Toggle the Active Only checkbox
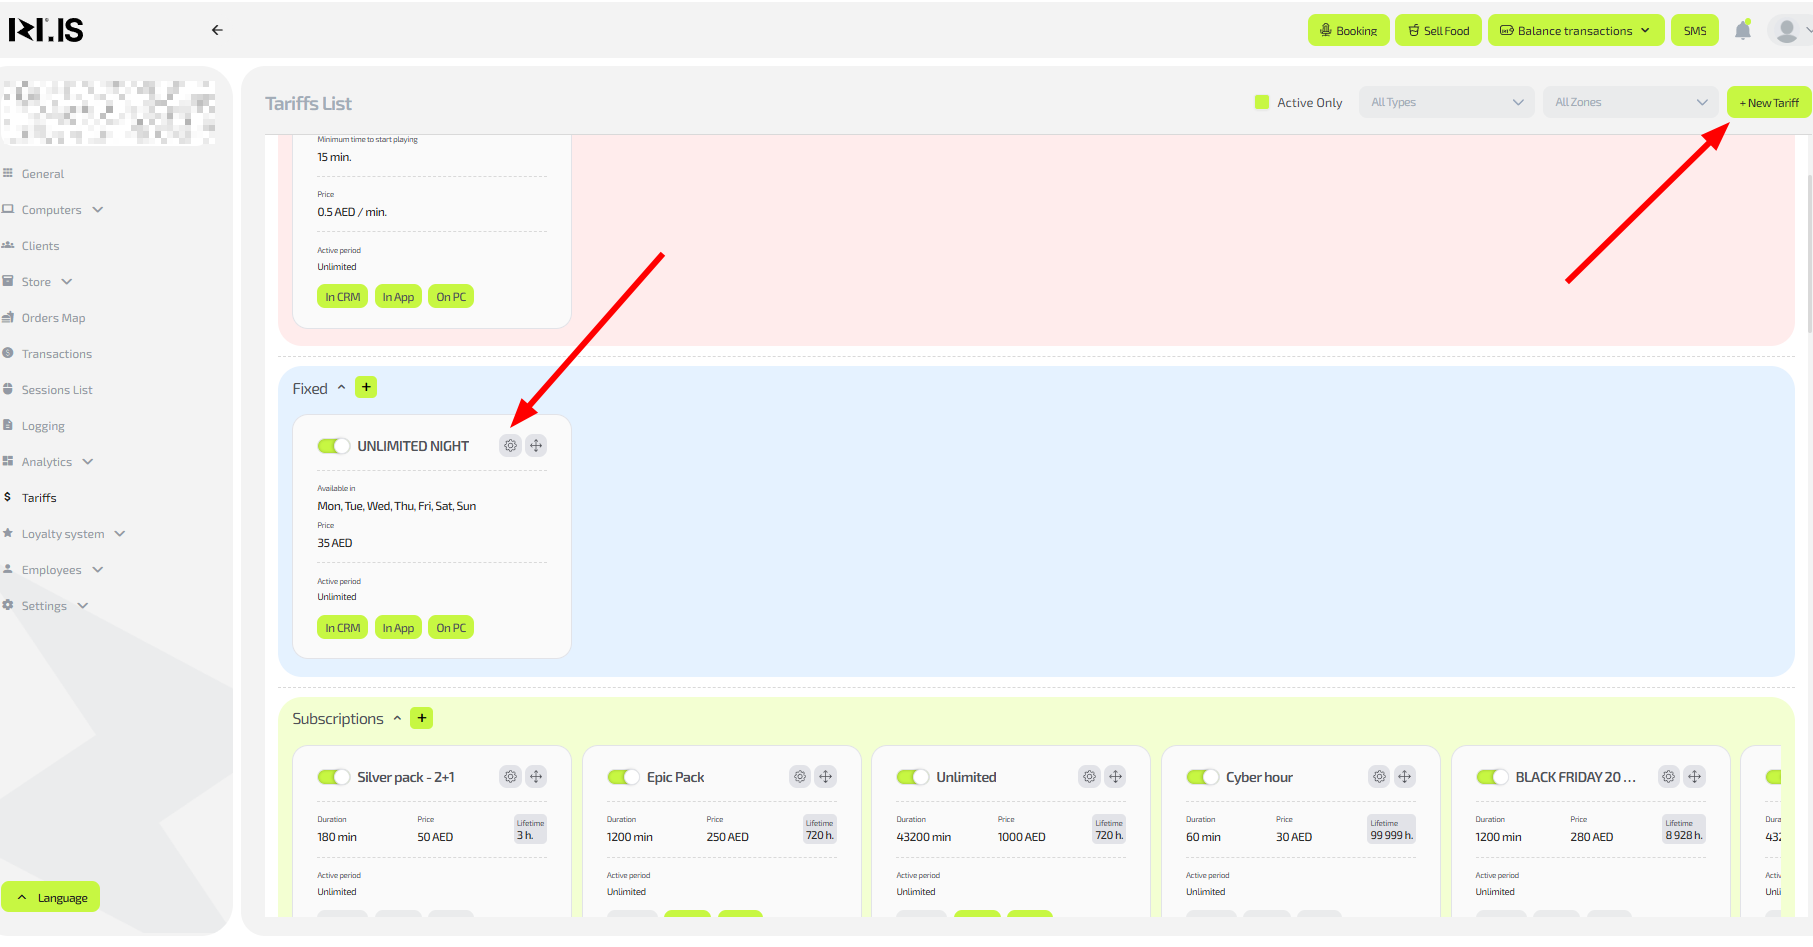This screenshot has width=1813, height=947. coord(1262,102)
